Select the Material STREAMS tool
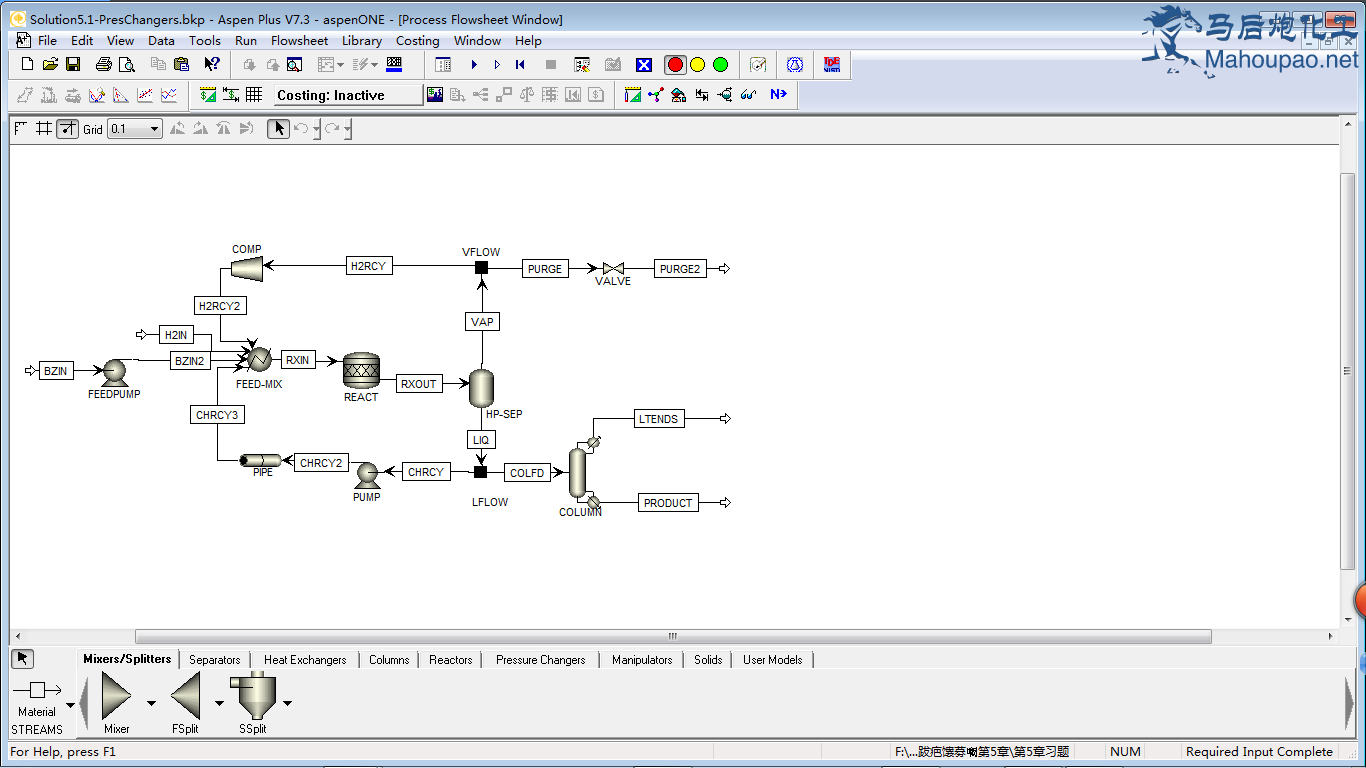Screen dimensions: 1366x768 click(37, 691)
